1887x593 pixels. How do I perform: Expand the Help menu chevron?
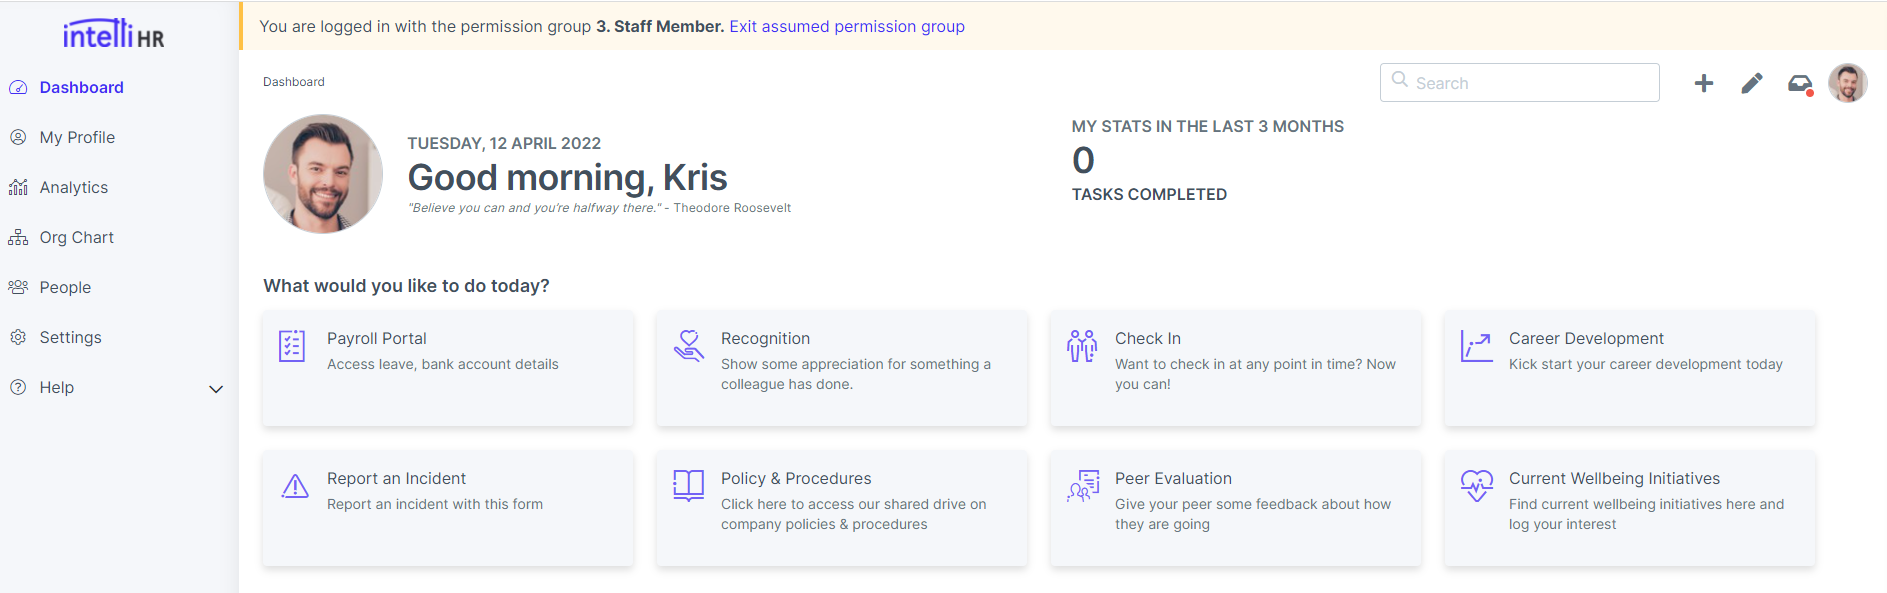click(216, 388)
